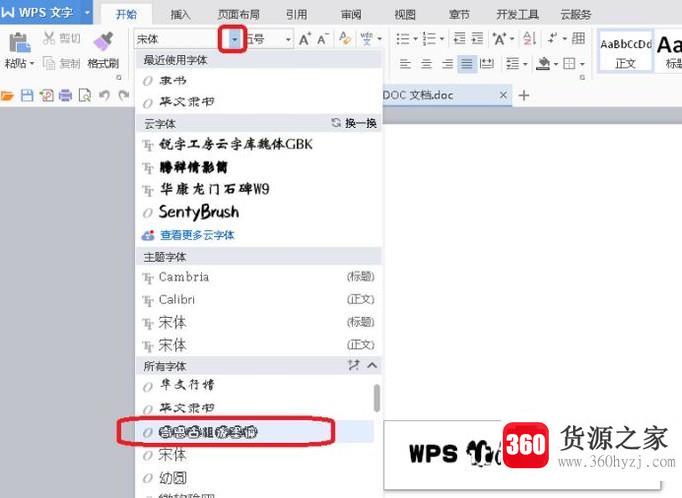Choose the SentyBrush cloud font
The height and width of the screenshot is (498, 682).
(258, 212)
